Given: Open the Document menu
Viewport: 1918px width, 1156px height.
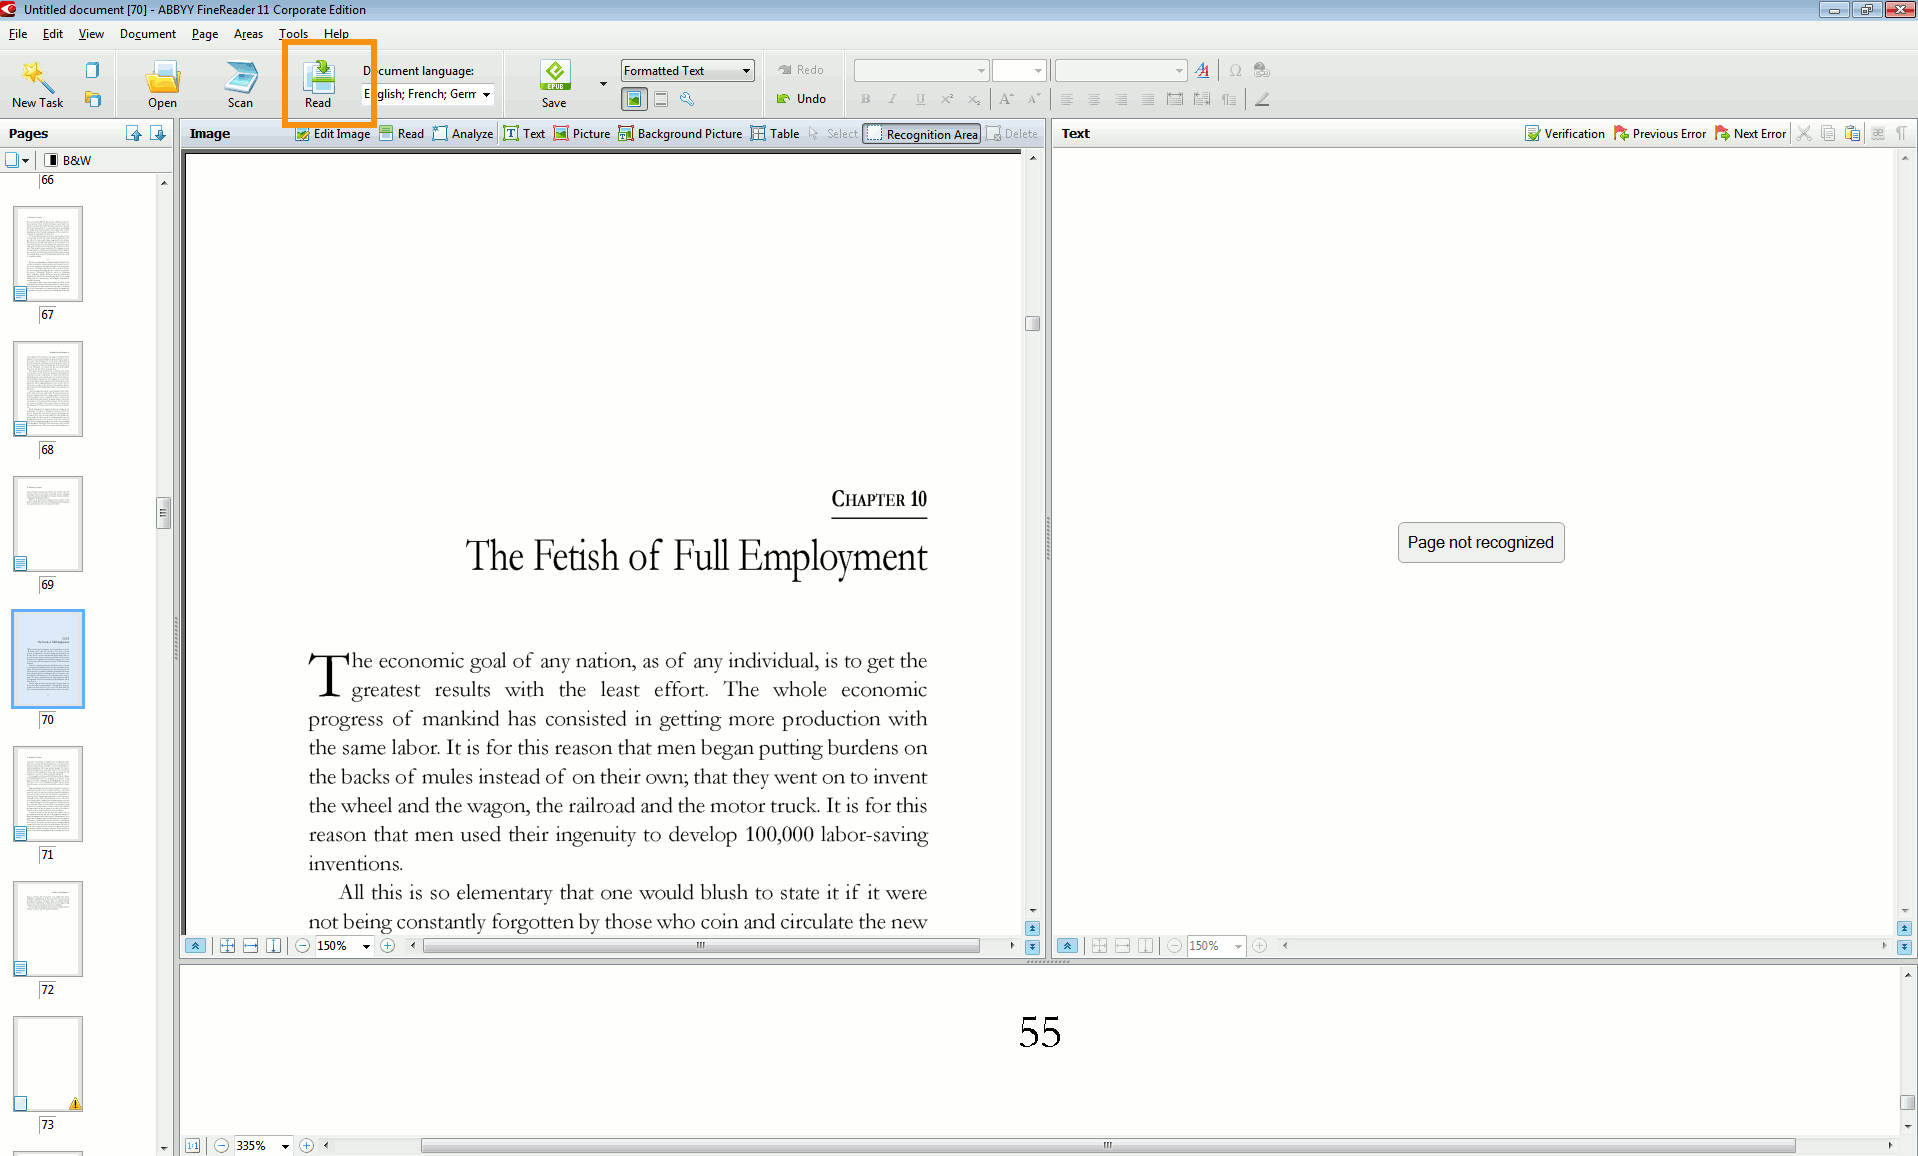Looking at the screenshot, I should pyautogui.click(x=148, y=34).
